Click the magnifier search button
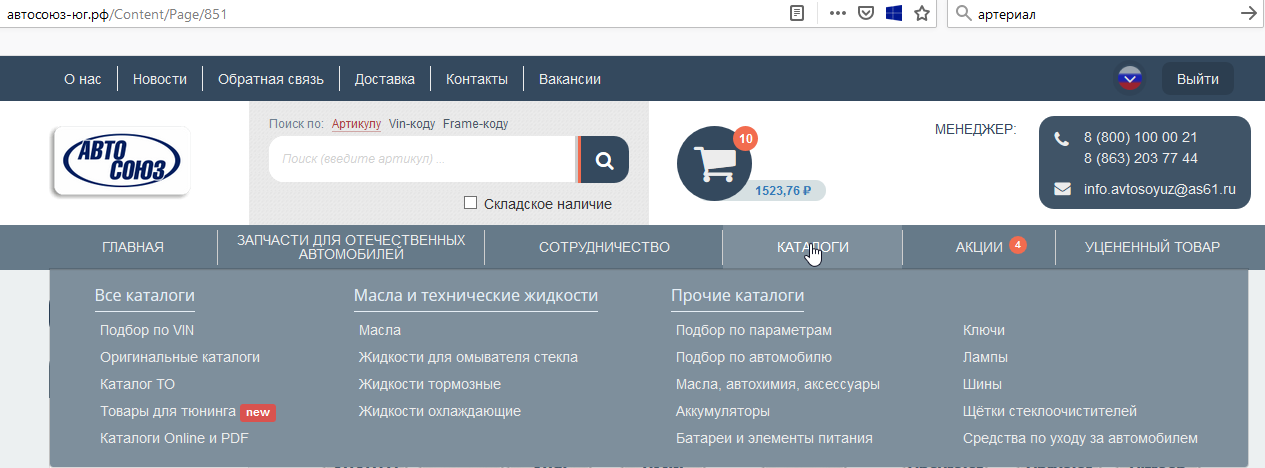1265x468 pixels. (x=604, y=160)
